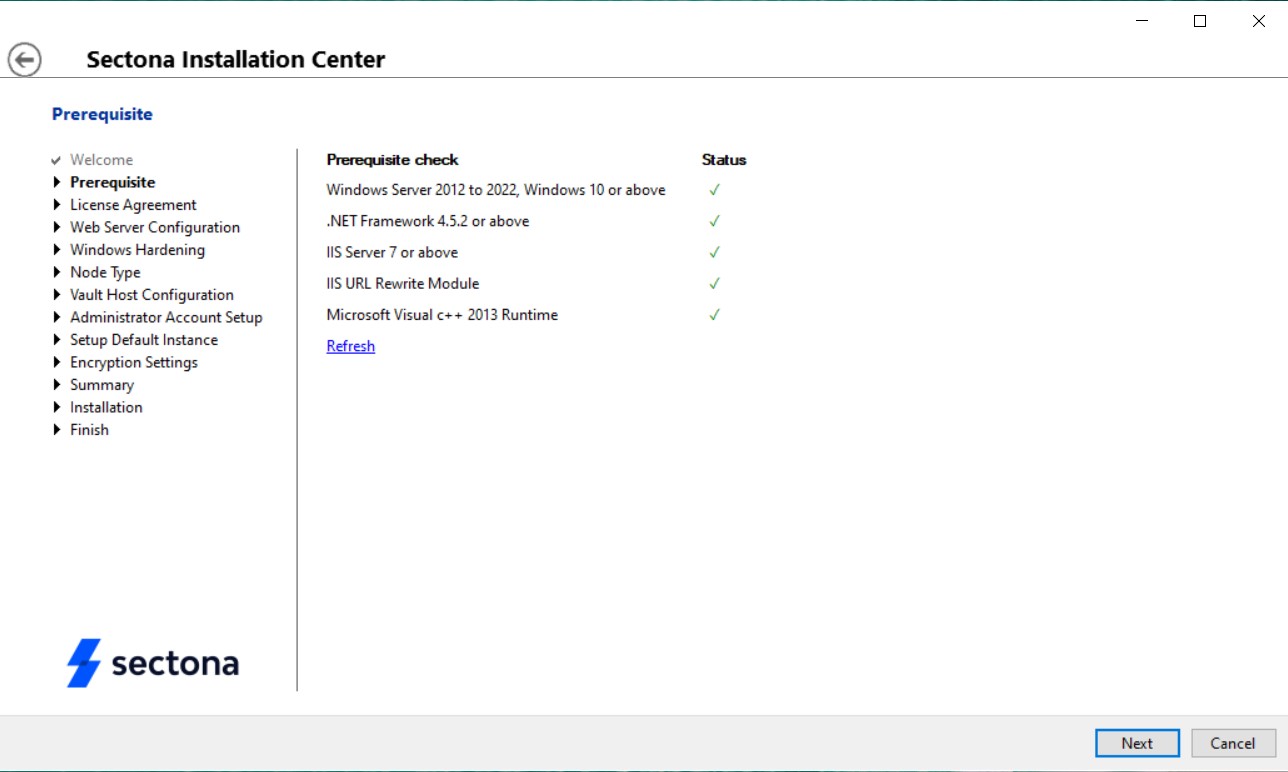Select Administrator Account Setup step
This screenshot has width=1288, height=772.
point(166,317)
